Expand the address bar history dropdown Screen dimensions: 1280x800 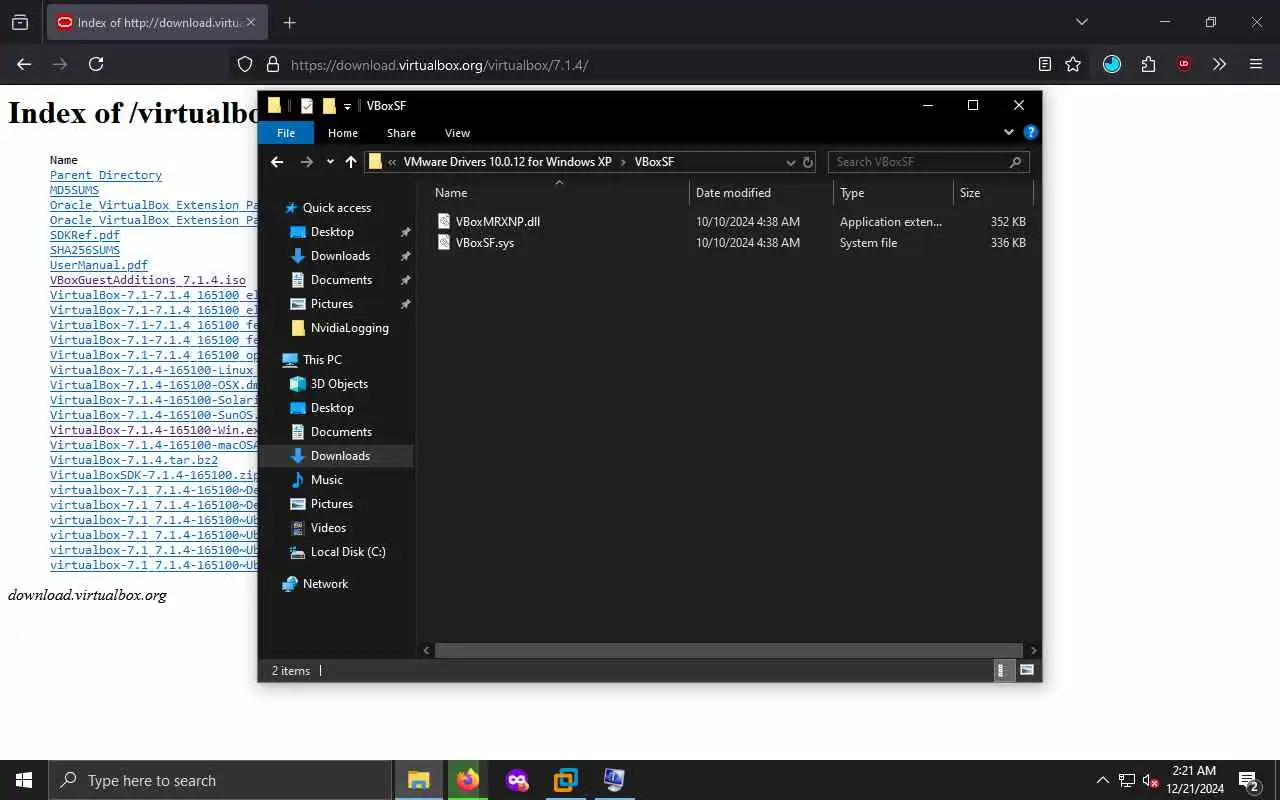(790, 162)
